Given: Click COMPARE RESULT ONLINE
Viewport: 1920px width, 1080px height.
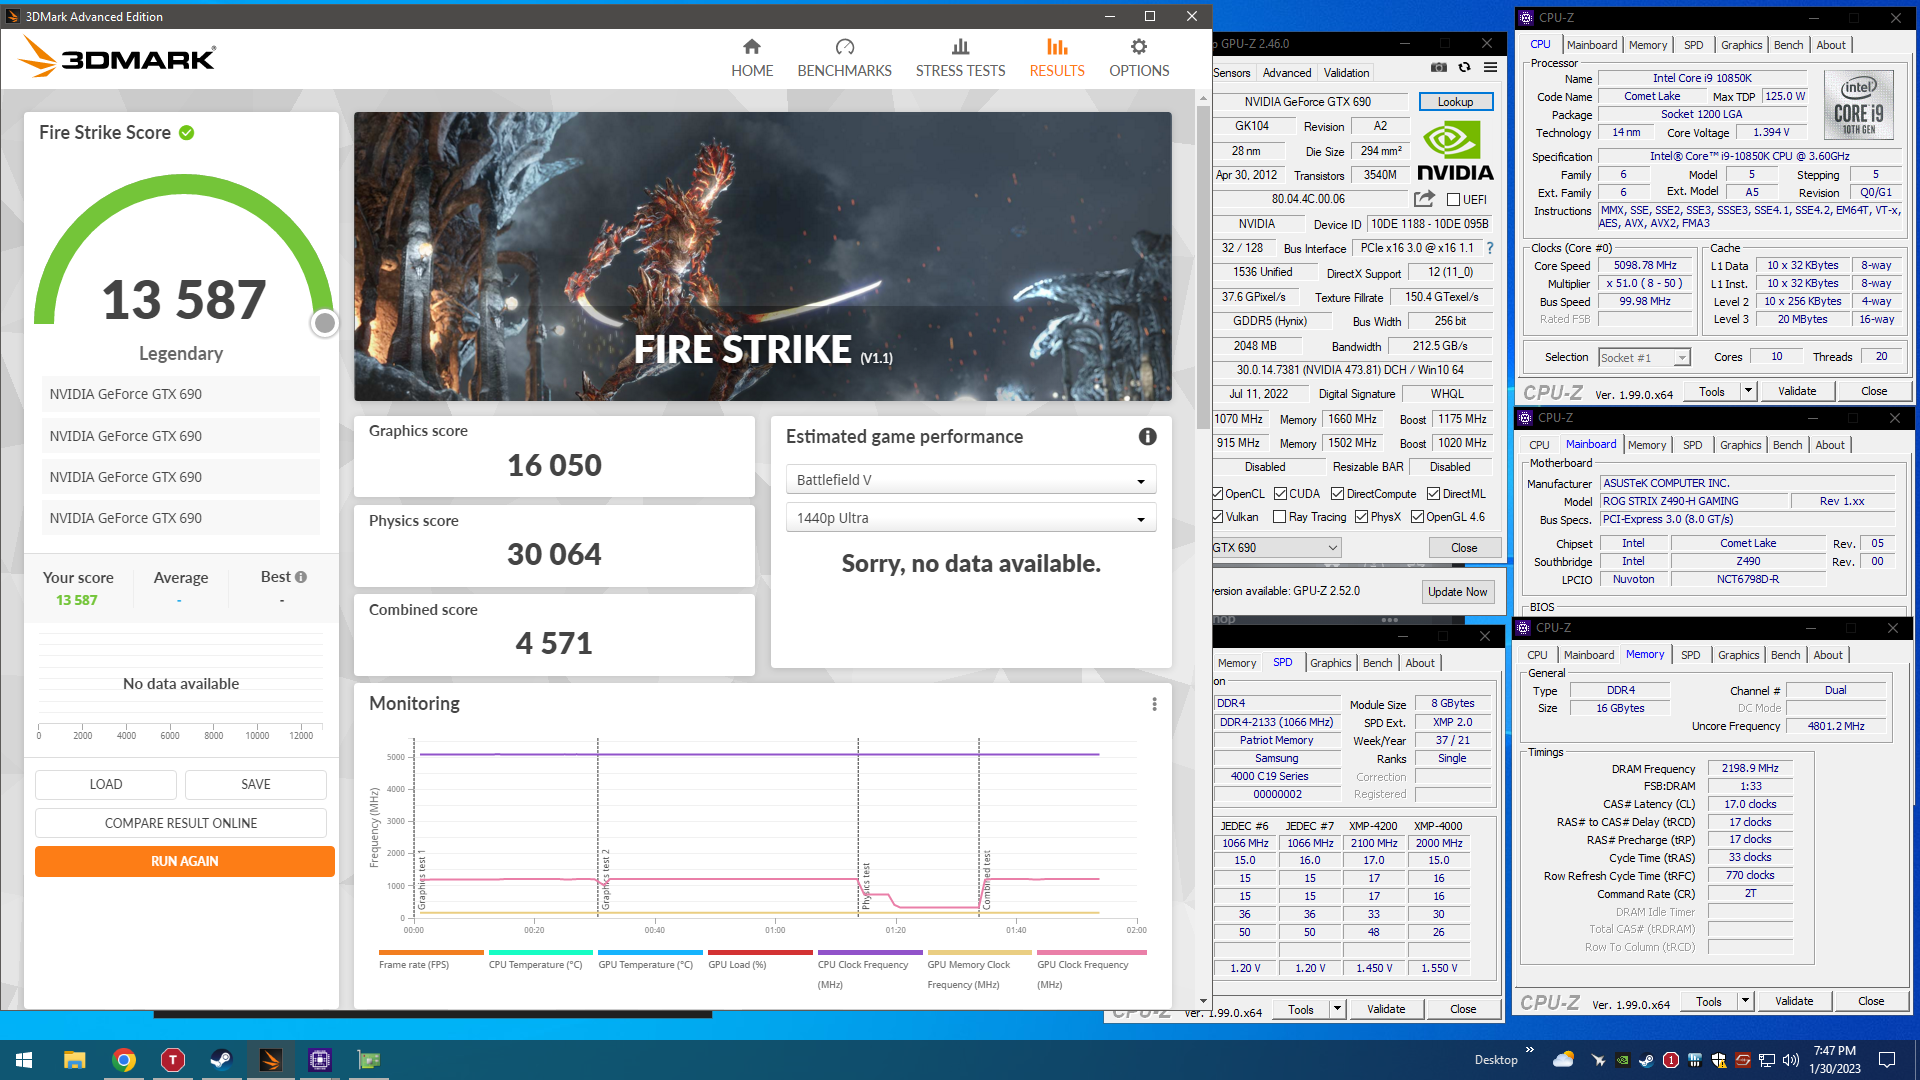Looking at the screenshot, I should coord(181,823).
